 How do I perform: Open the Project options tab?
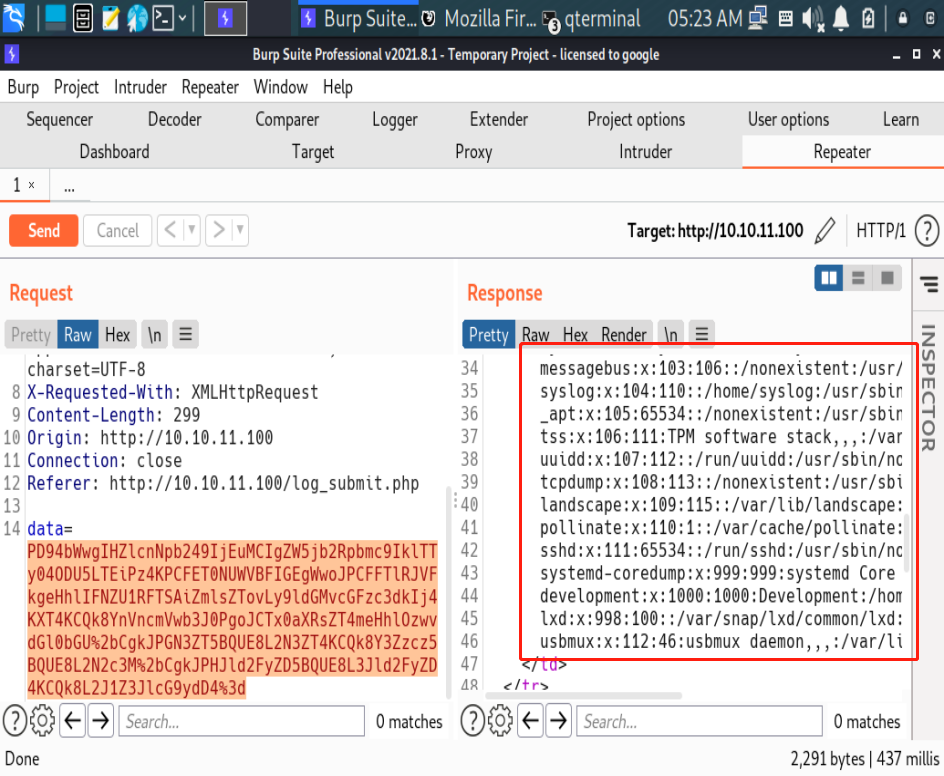pyautogui.click(x=636, y=120)
